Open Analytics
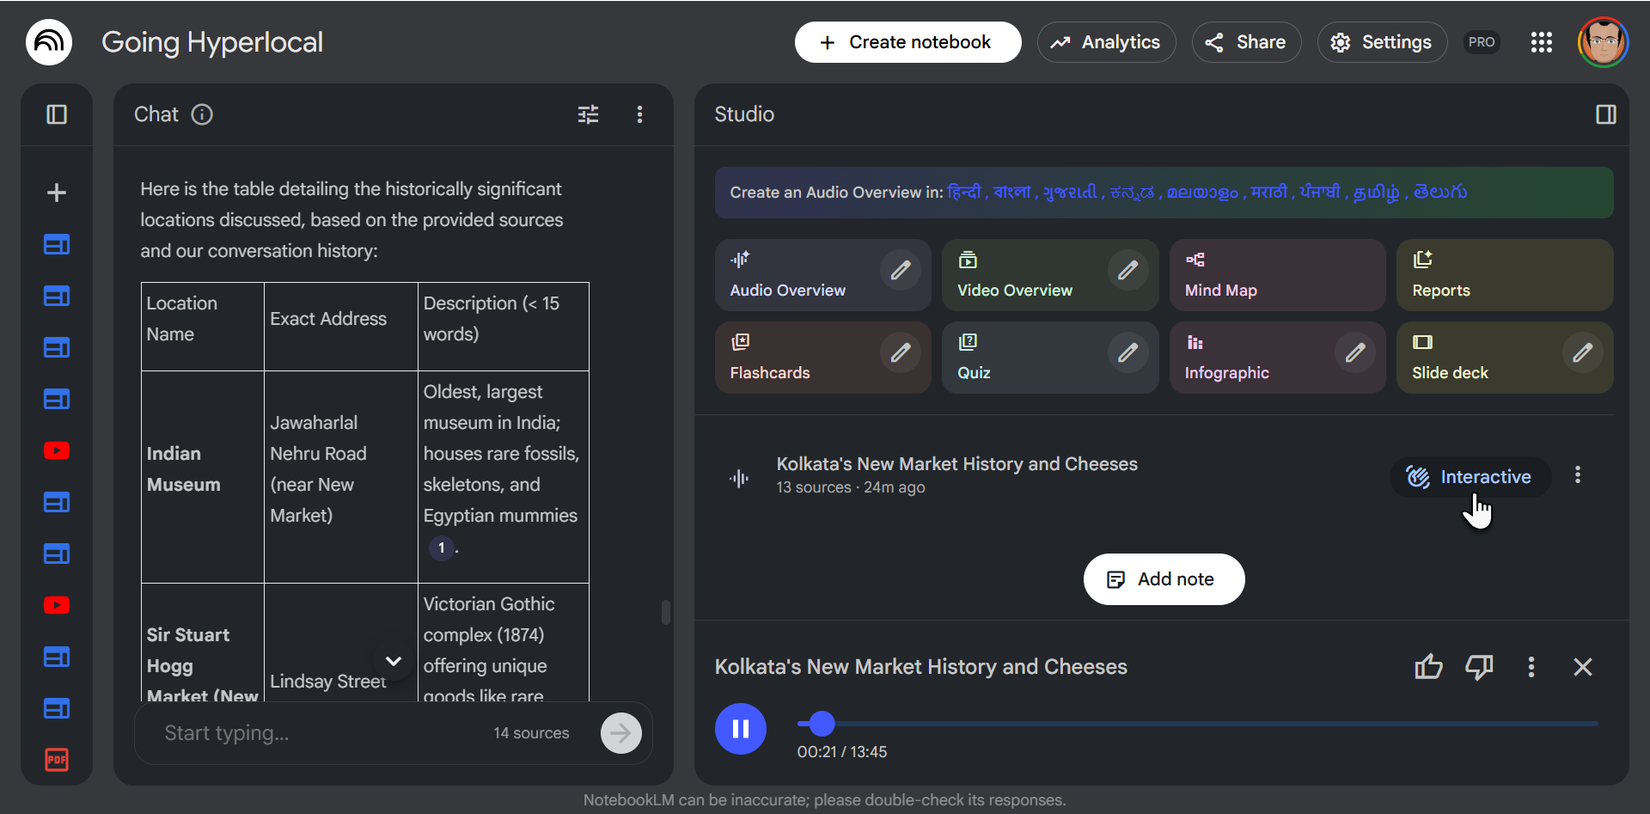 coord(1106,42)
